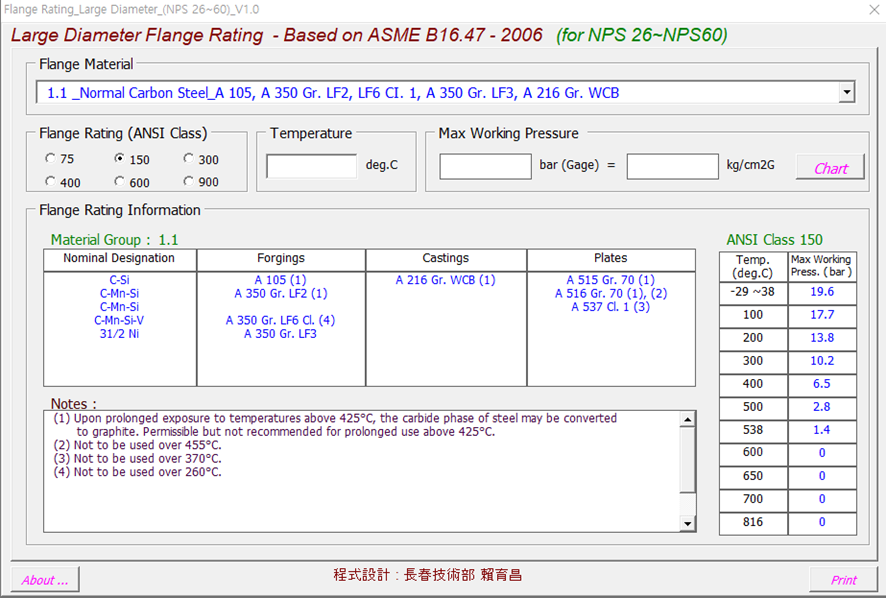
Task: Click the bar (Gage) pressure field
Action: click(x=485, y=167)
